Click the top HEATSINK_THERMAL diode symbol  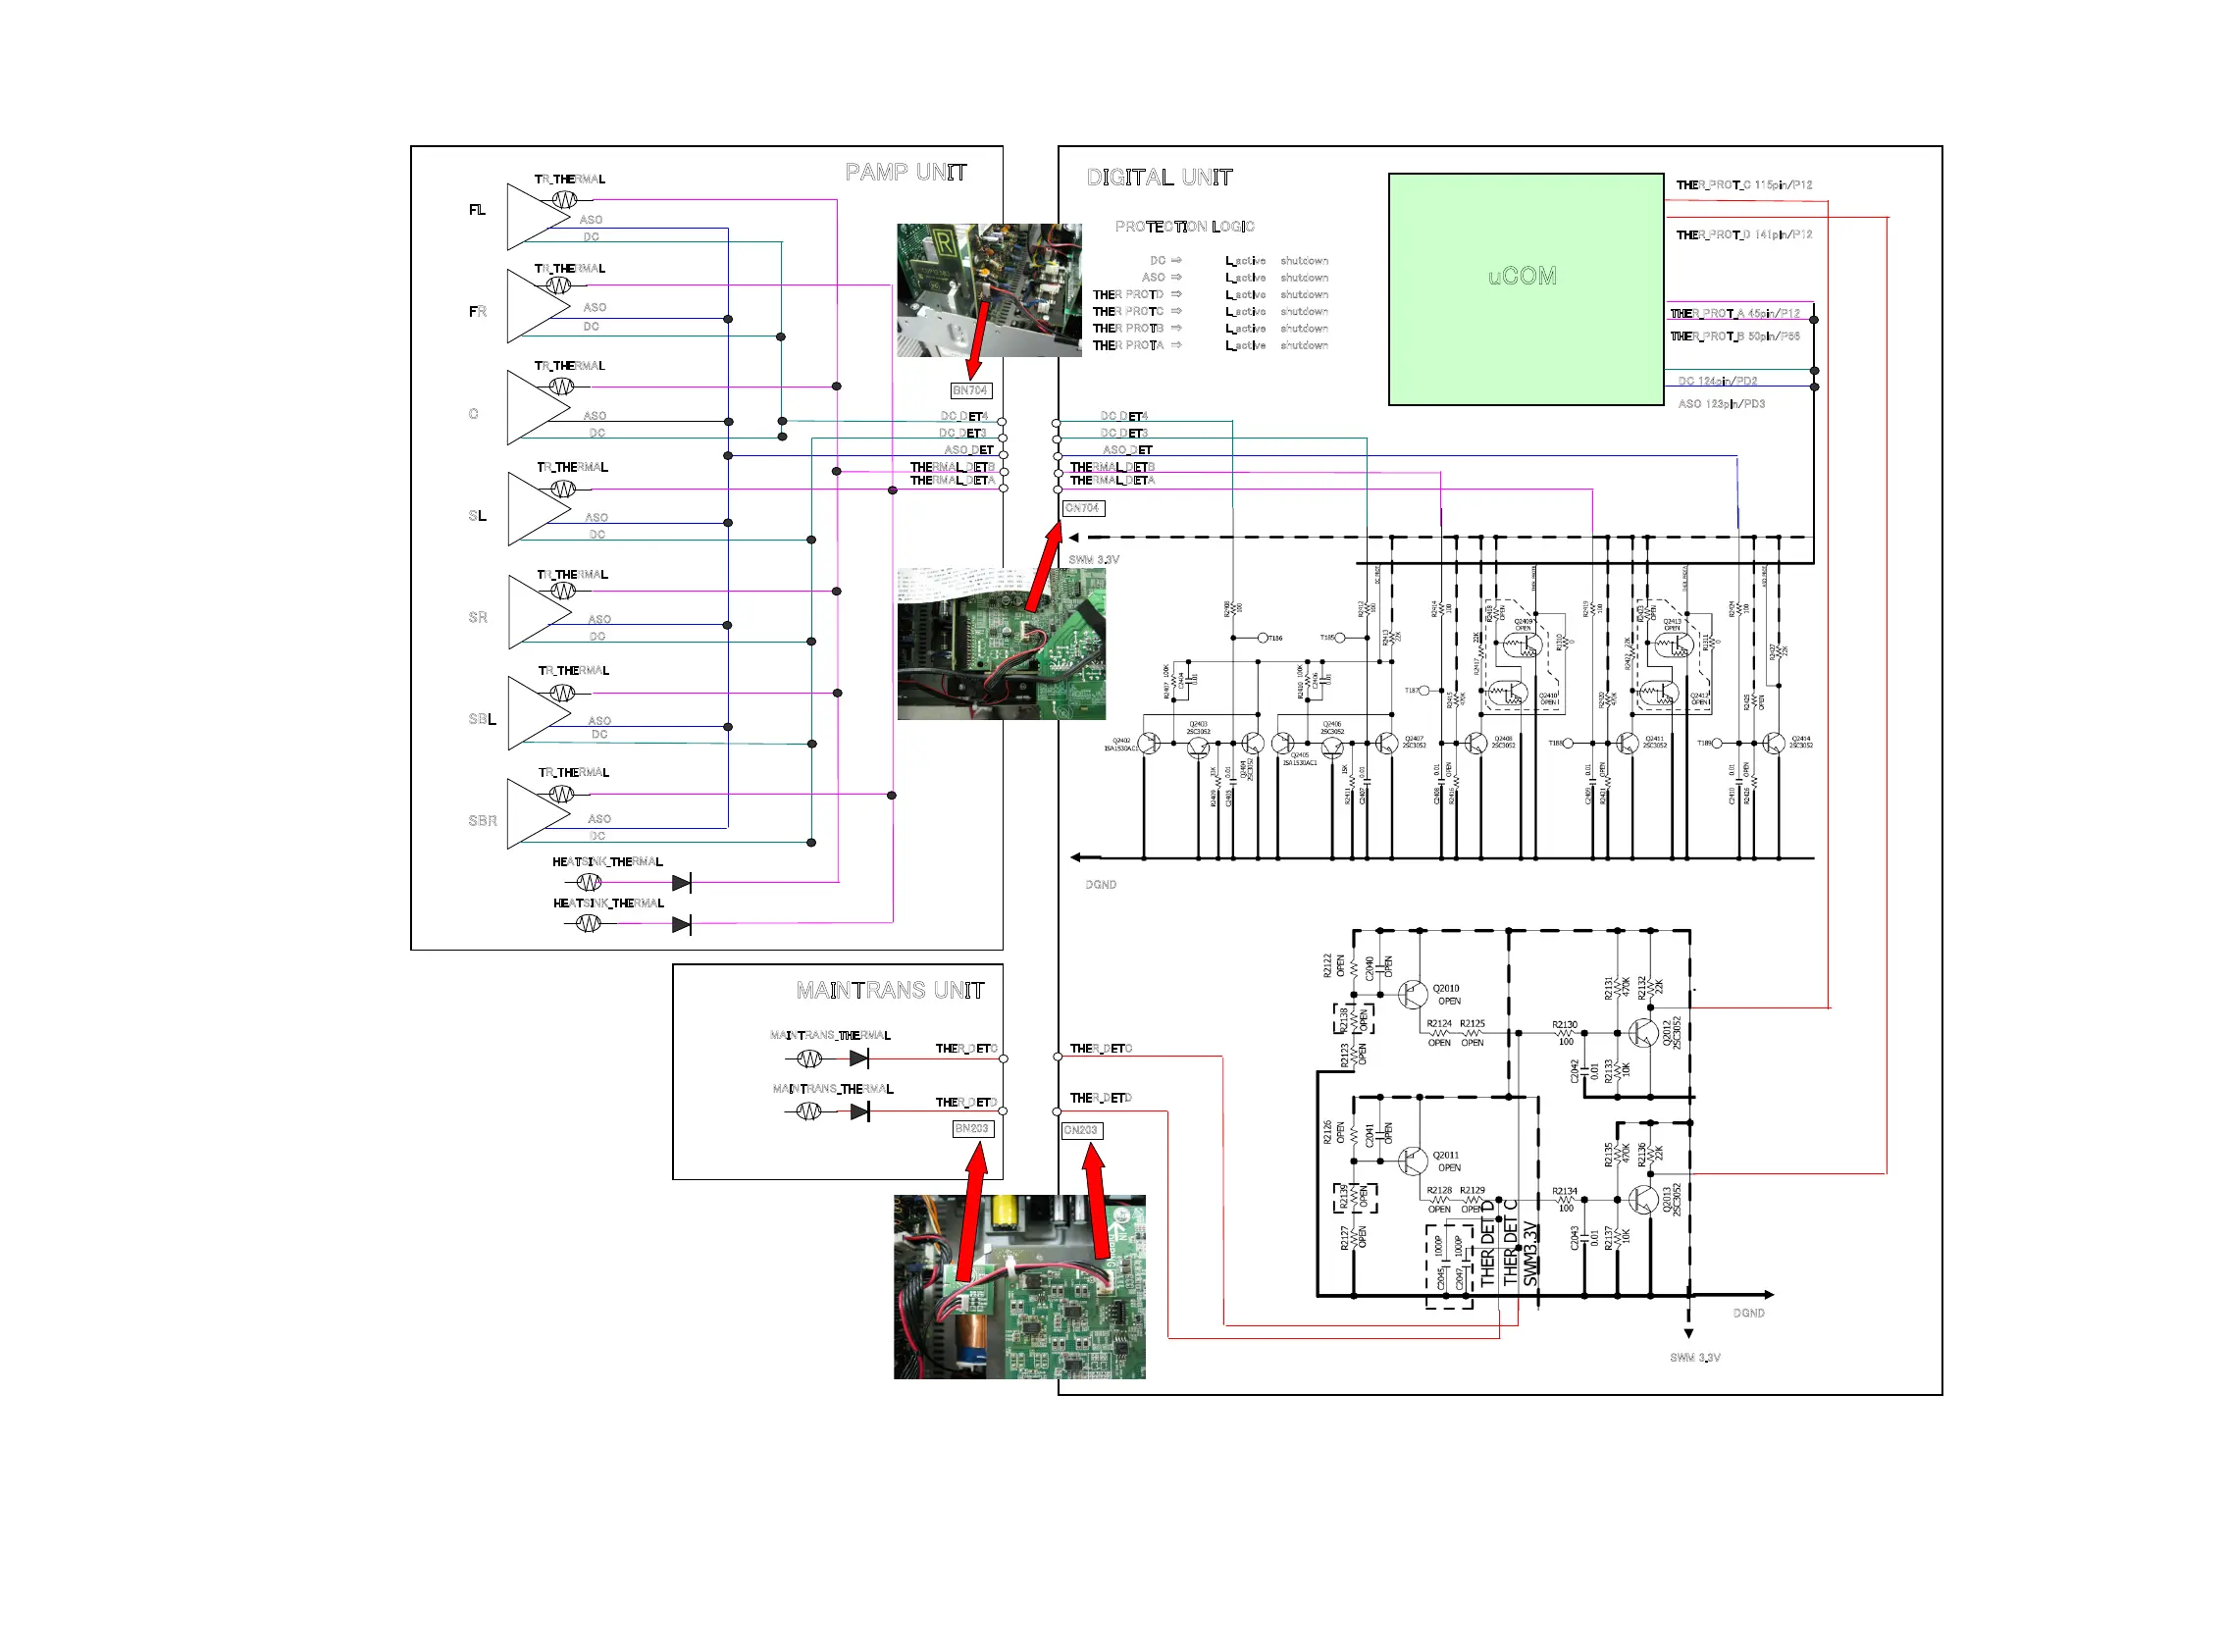click(681, 883)
